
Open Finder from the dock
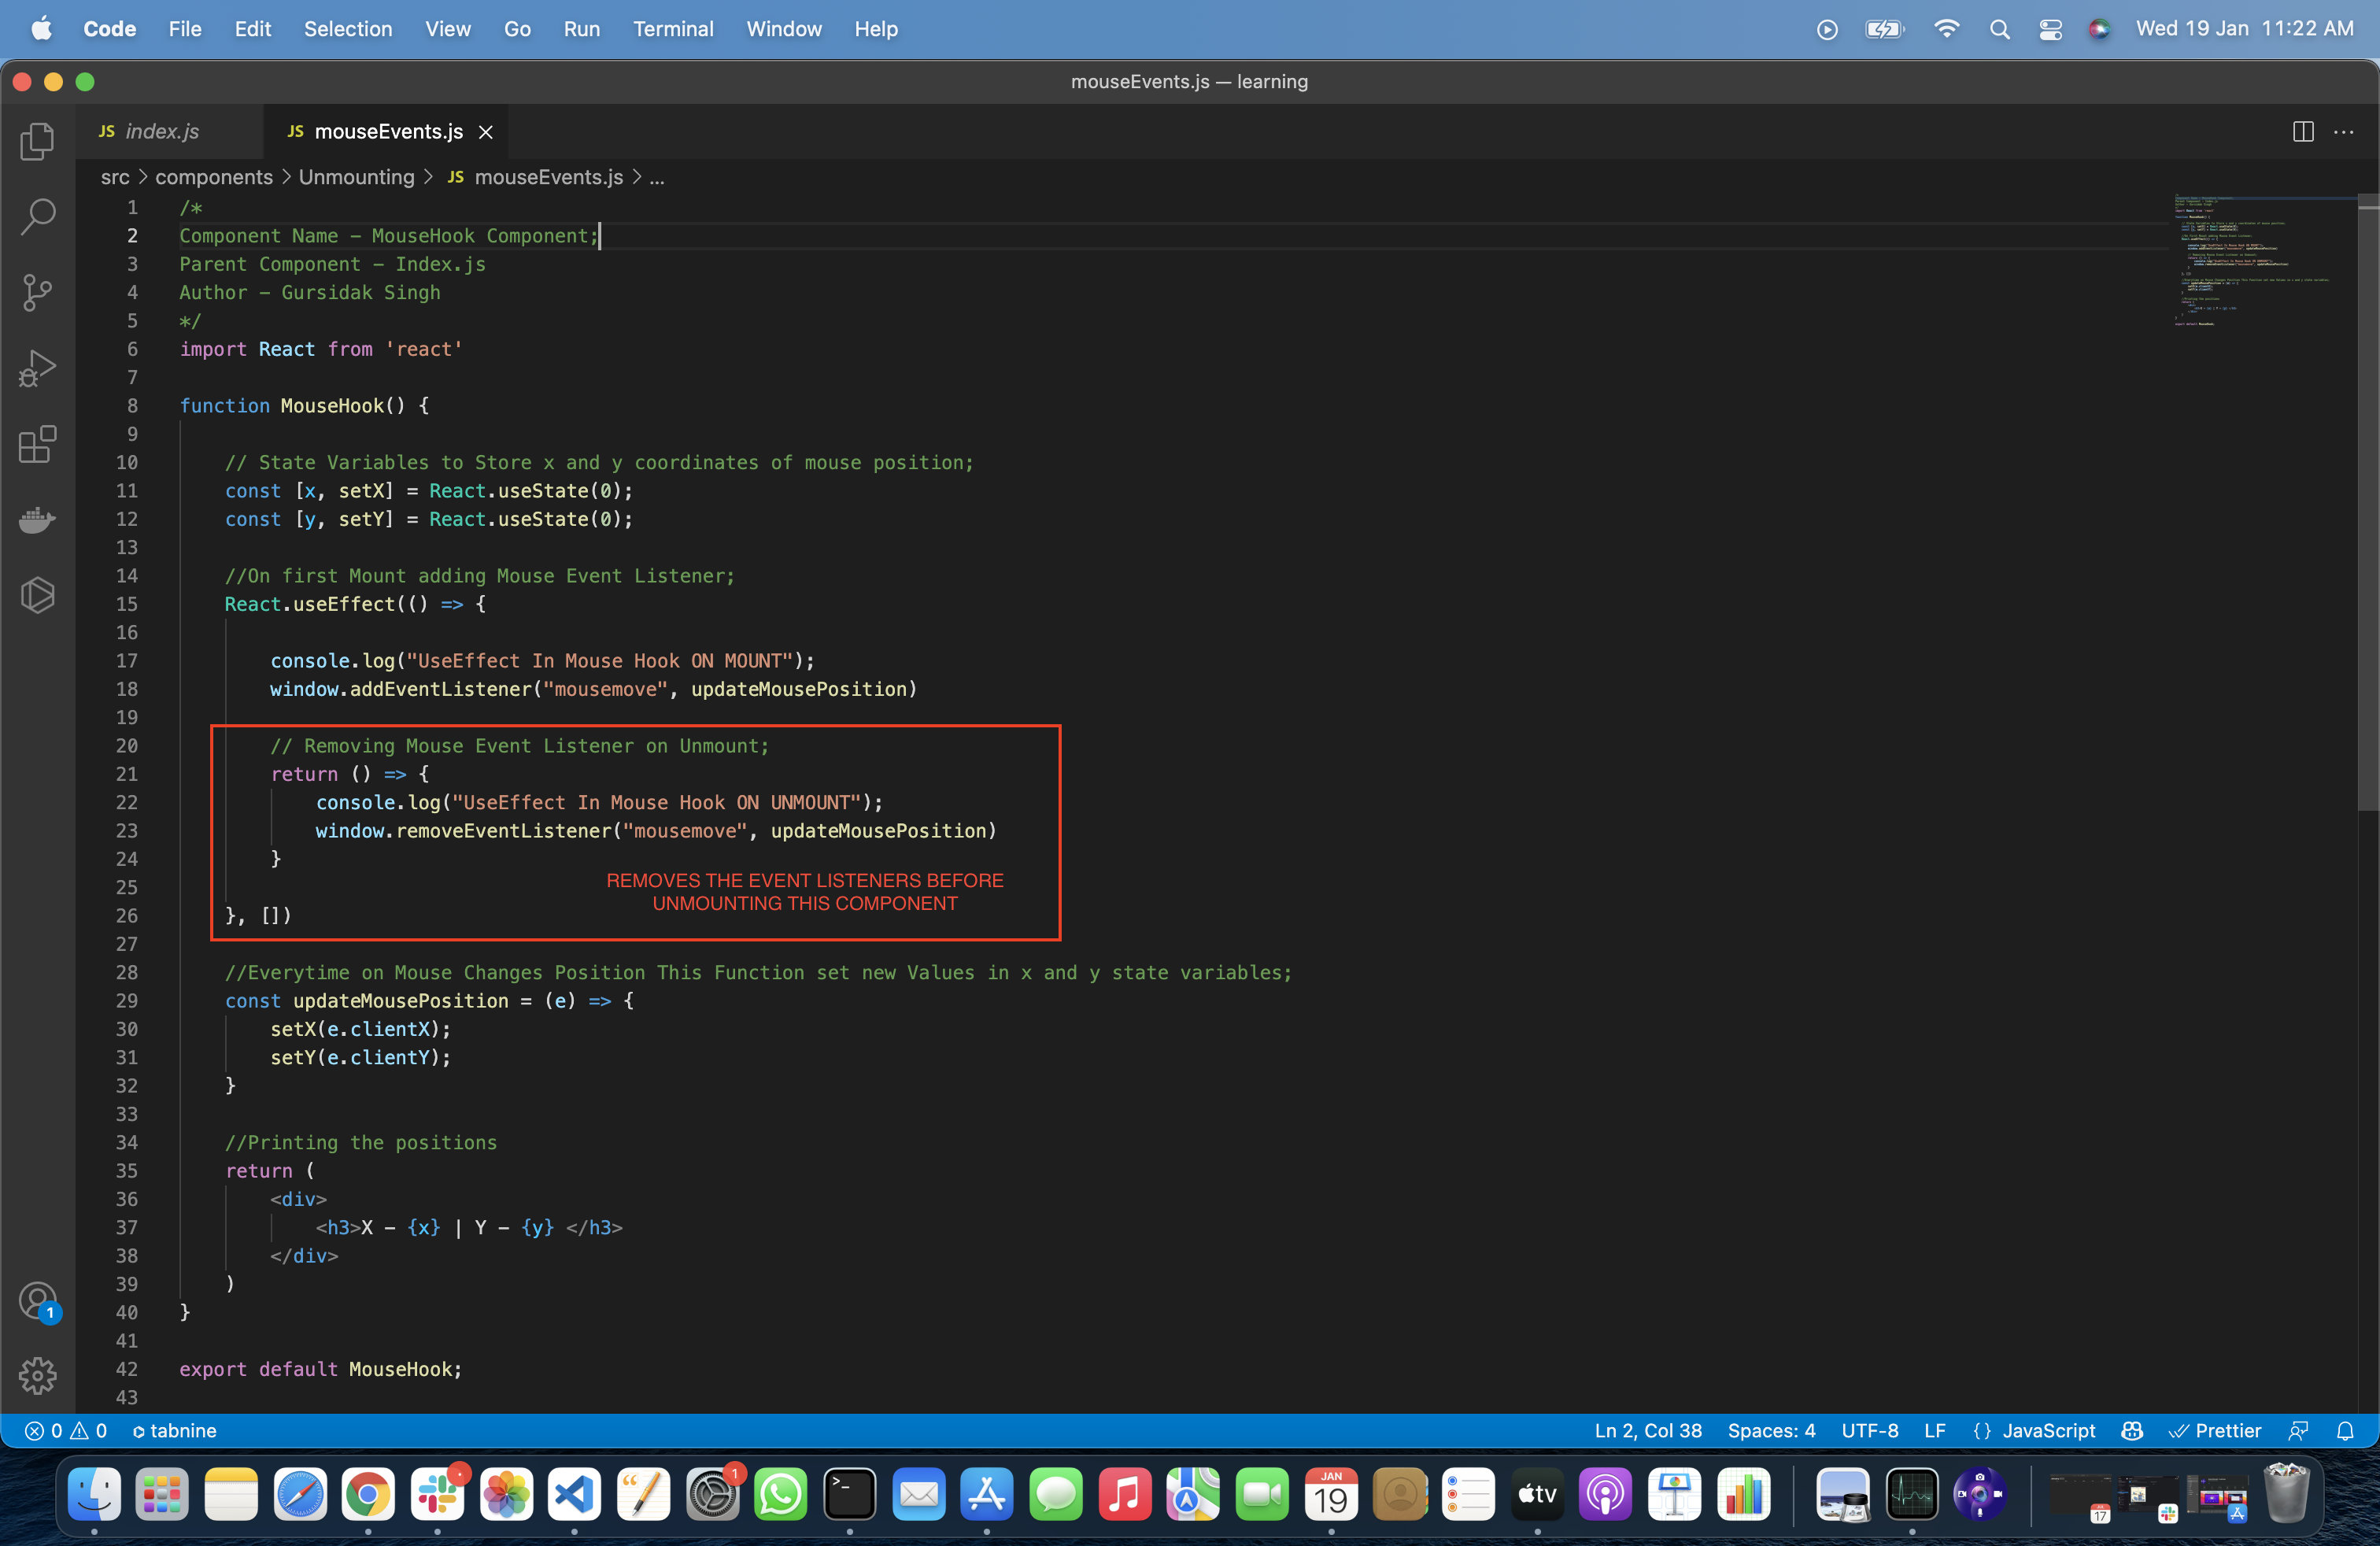[x=94, y=1495]
